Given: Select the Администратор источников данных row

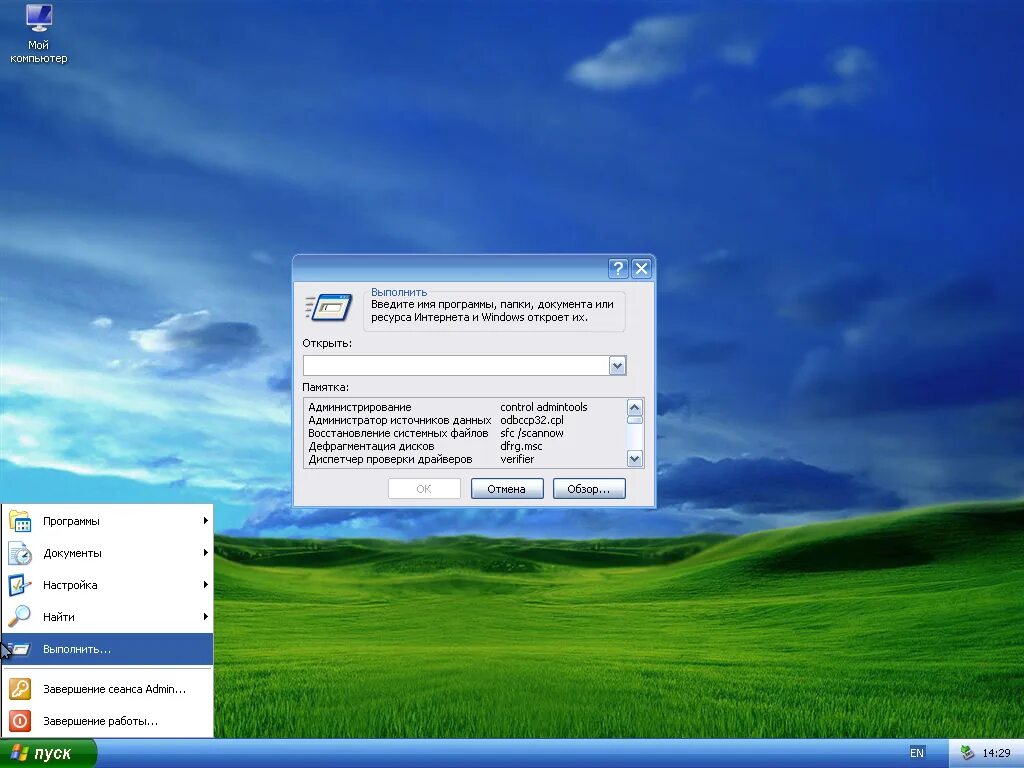Looking at the screenshot, I should pyautogui.click(x=465, y=421).
